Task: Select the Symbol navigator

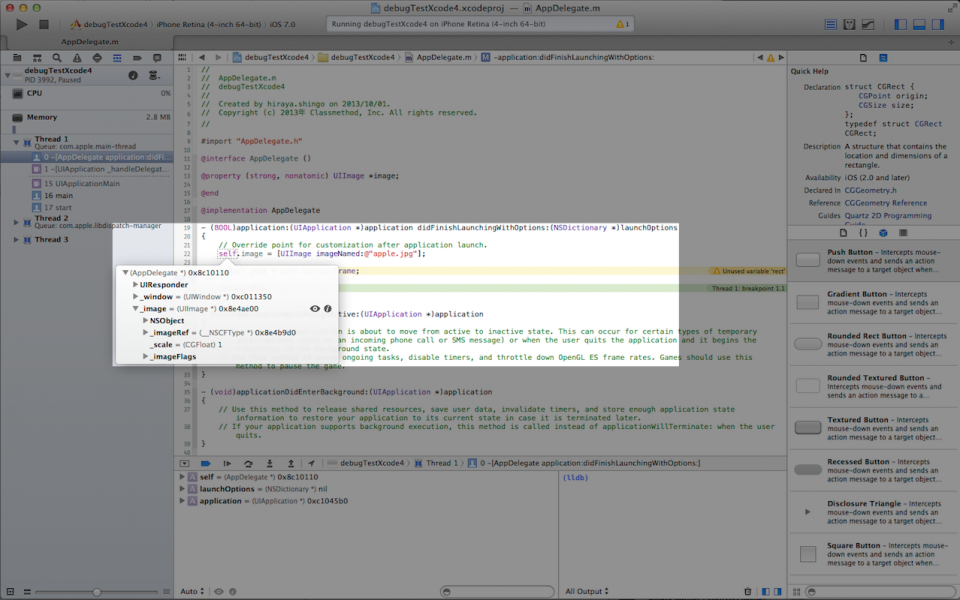Action: 37,57
